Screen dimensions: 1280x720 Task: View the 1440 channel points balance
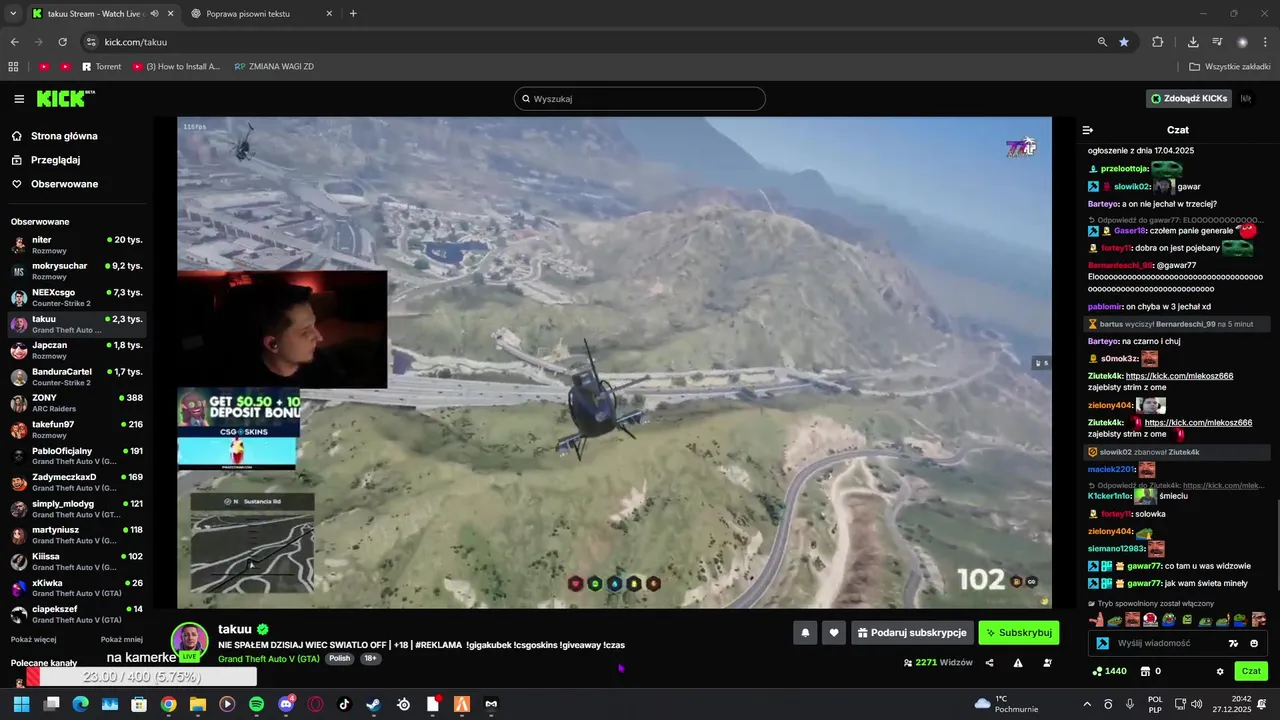tap(1109, 671)
